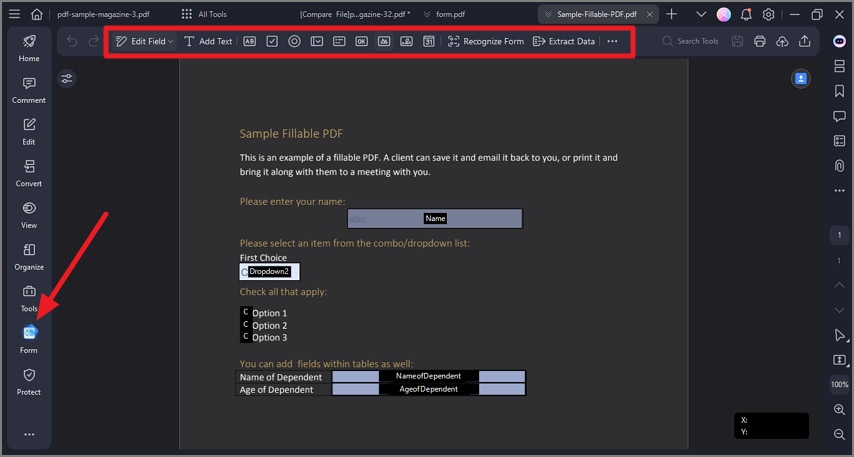Switch to View mode in sidebar
The image size is (854, 457).
point(29,215)
